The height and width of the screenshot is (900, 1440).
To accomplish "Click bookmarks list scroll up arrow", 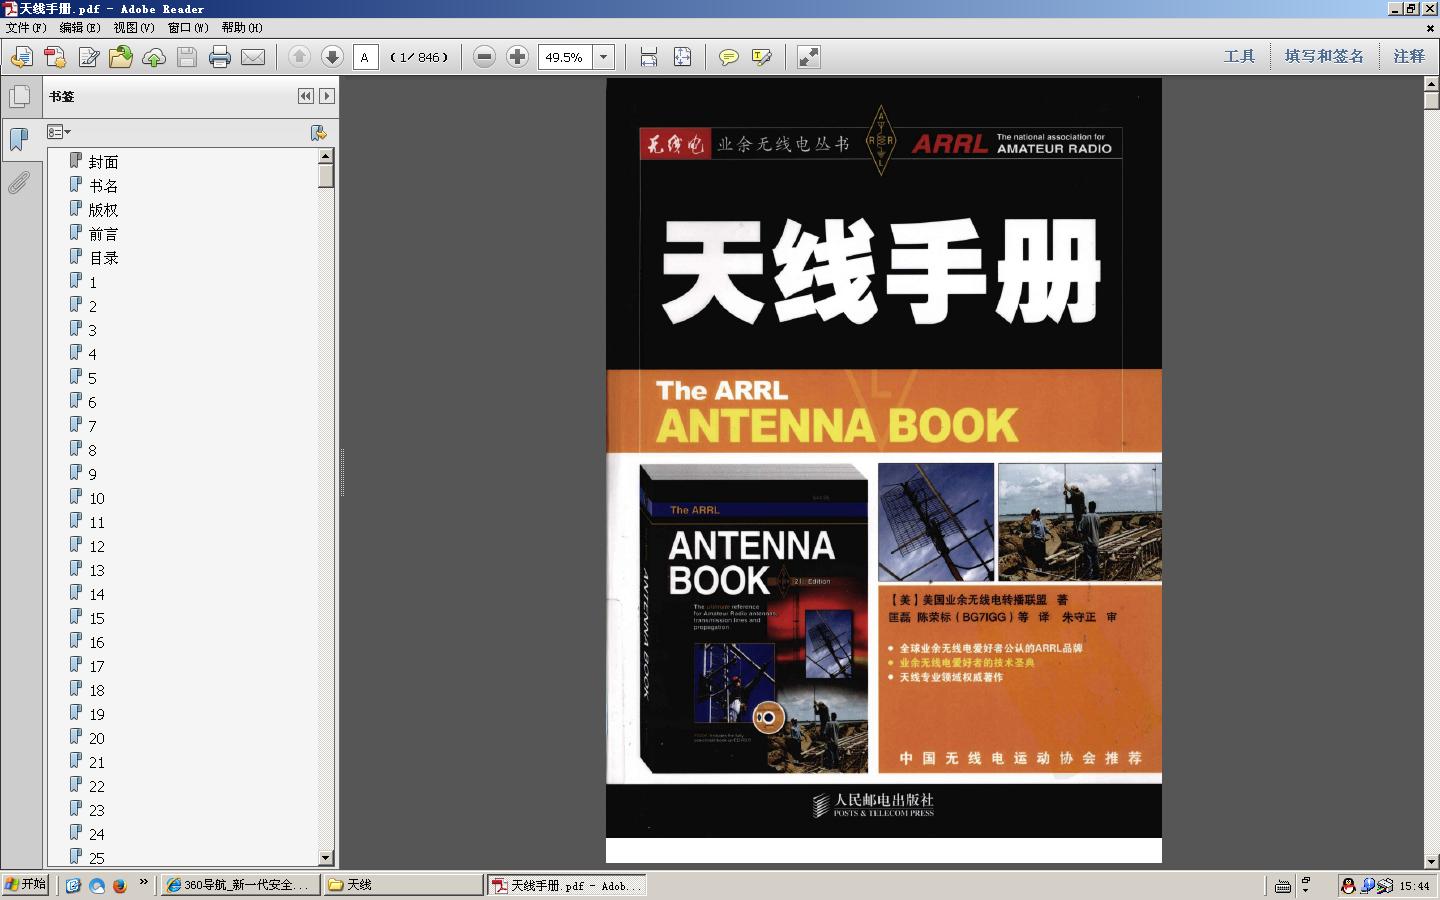I will pyautogui.click(x=326, y=156).
